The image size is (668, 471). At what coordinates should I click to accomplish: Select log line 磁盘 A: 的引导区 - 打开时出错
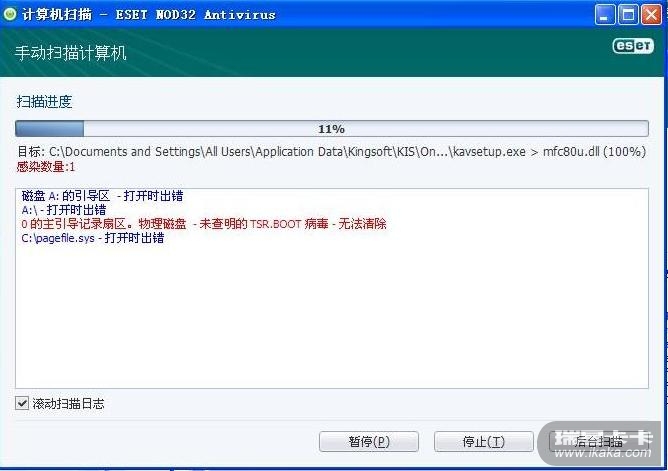tap(102, 196)
